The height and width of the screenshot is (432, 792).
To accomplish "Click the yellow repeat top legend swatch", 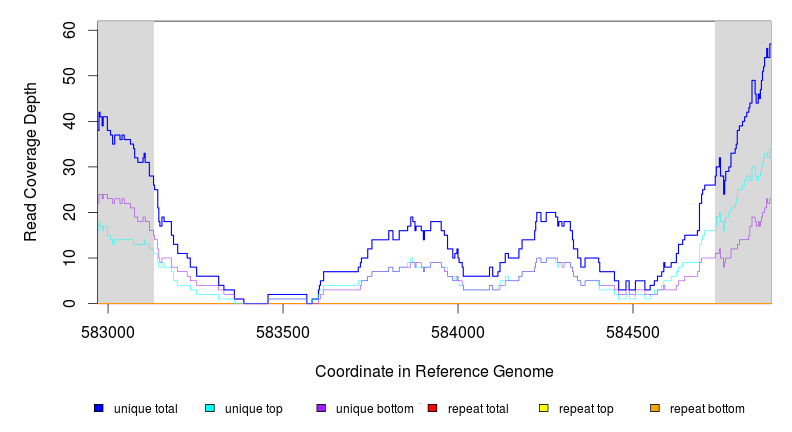I will pyautogui.click(x=544, y=409).
